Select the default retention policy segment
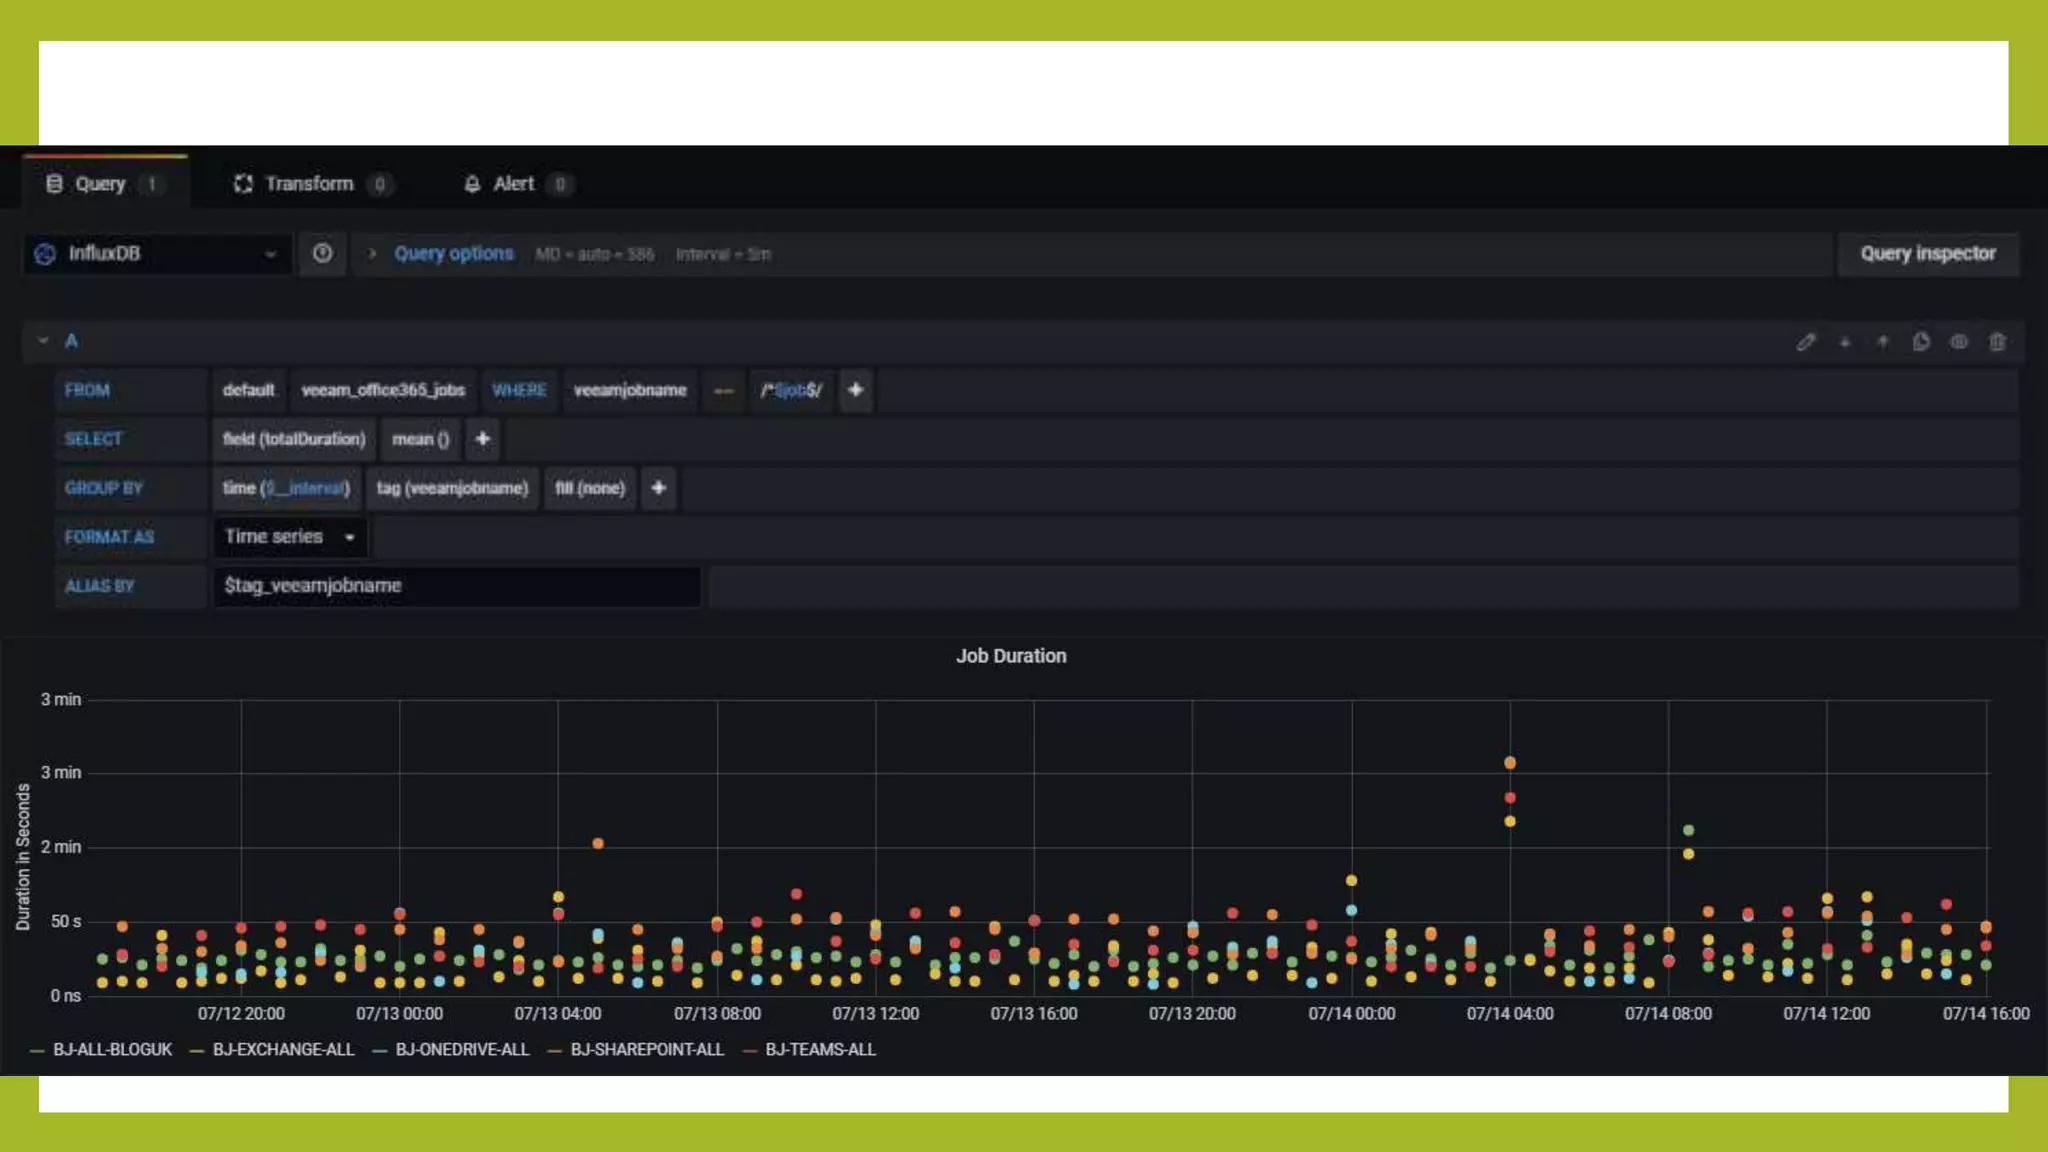Screen dimensions: 2048x1152 click(x=248, y=390)
